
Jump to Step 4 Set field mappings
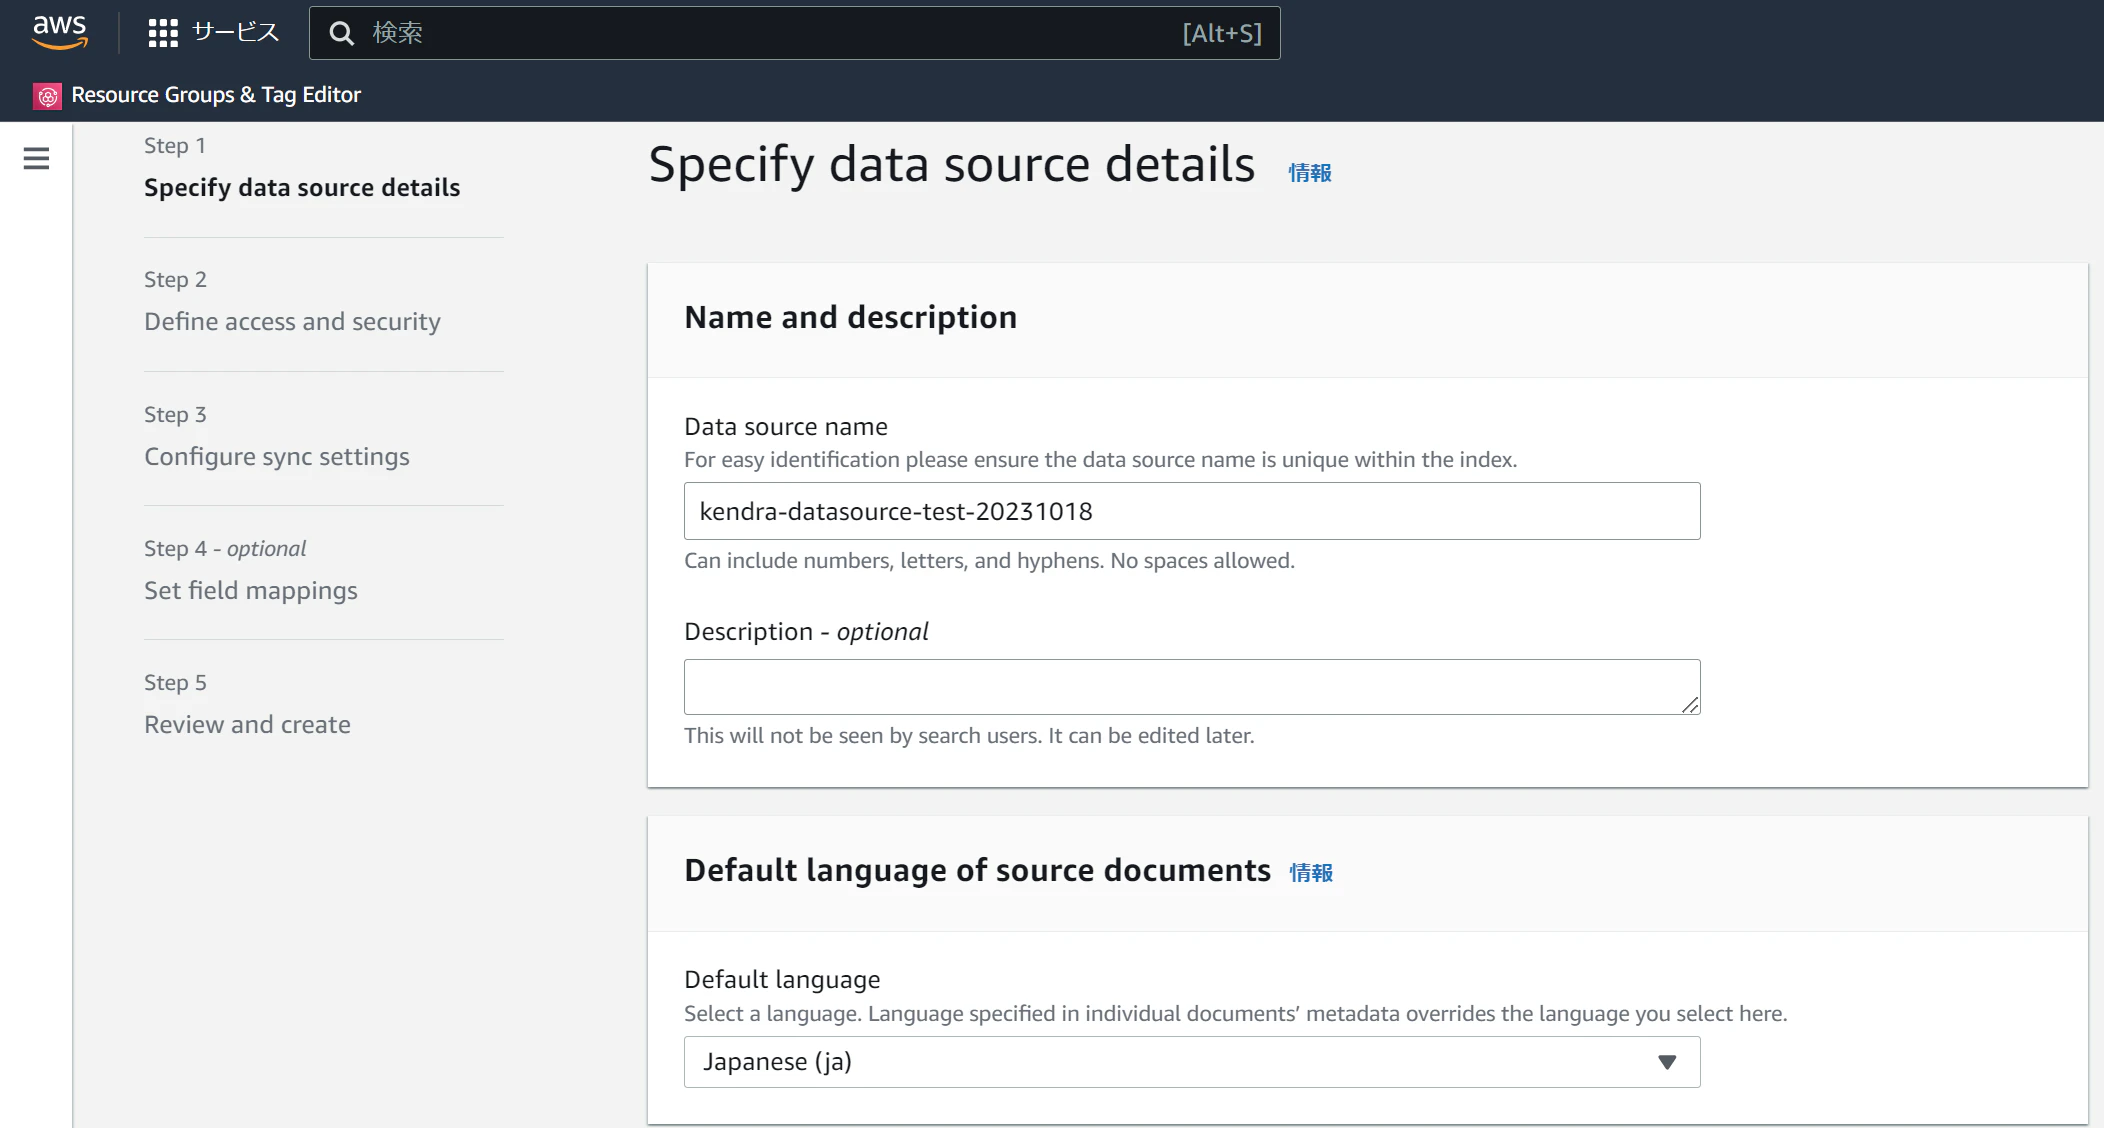point(251,591)
